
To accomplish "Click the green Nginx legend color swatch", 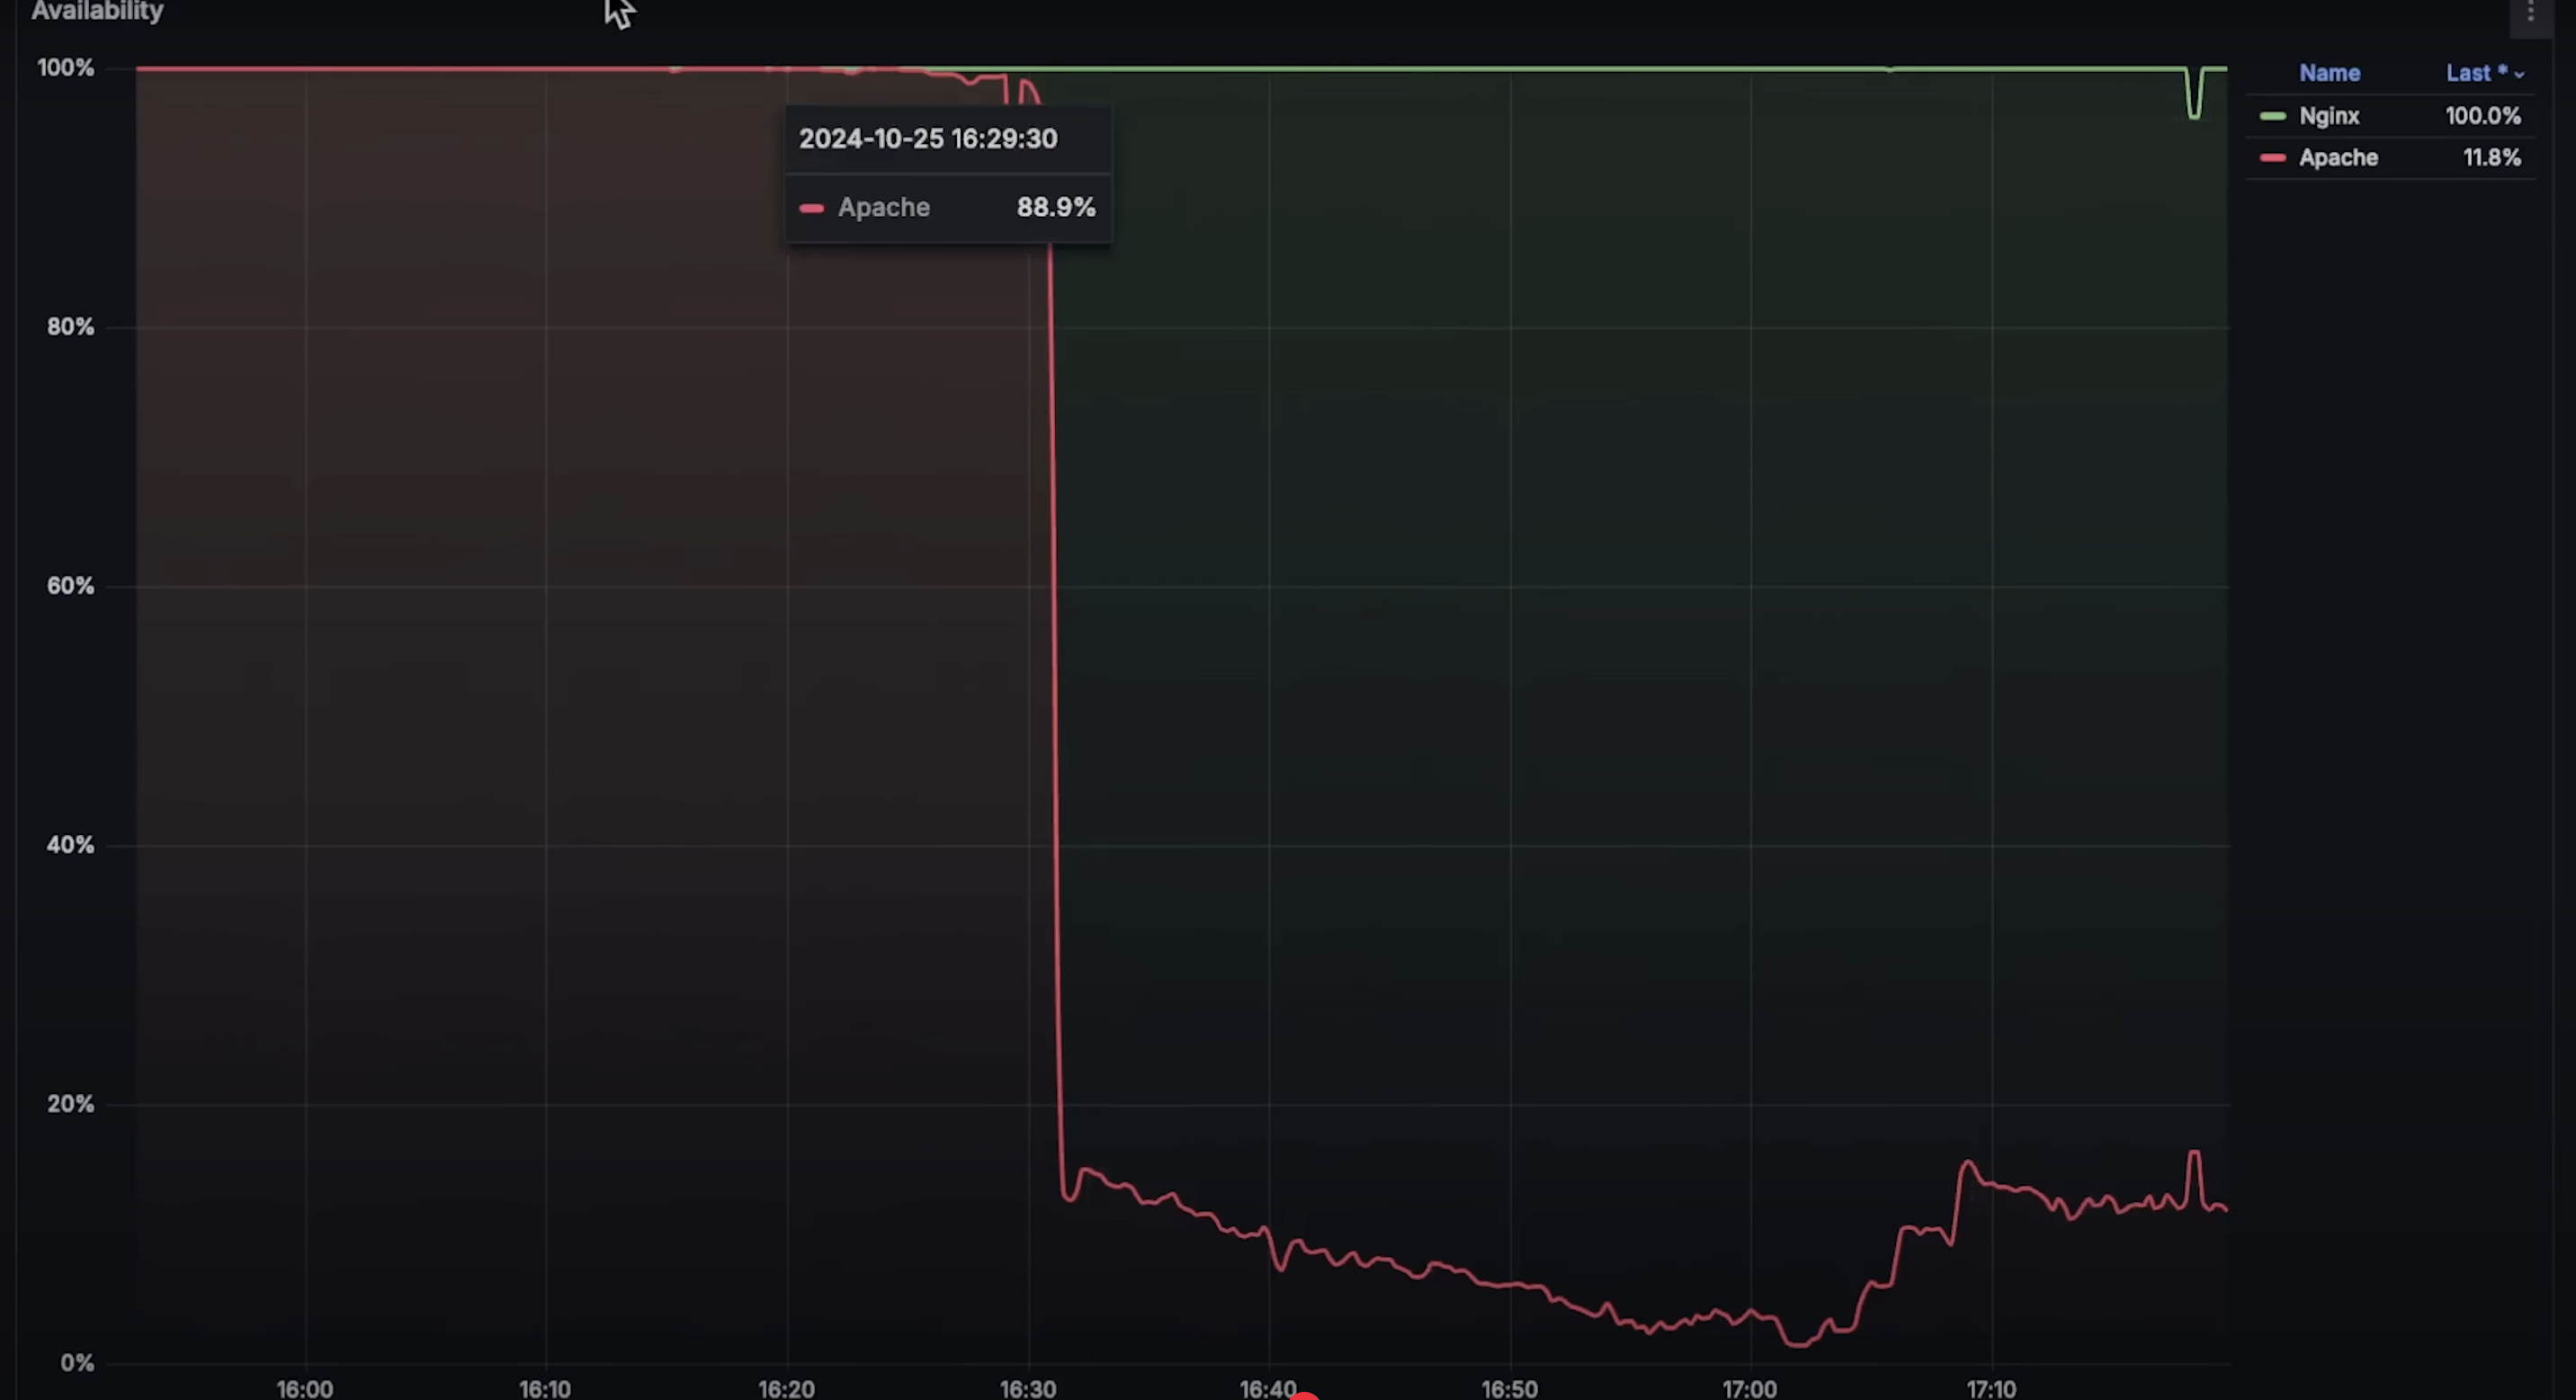I will coord(2272,116).
